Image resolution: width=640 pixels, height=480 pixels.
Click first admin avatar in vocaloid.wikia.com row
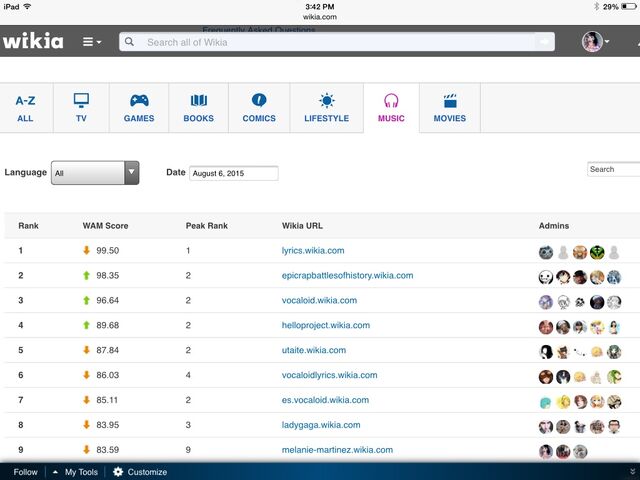[546, 302]
